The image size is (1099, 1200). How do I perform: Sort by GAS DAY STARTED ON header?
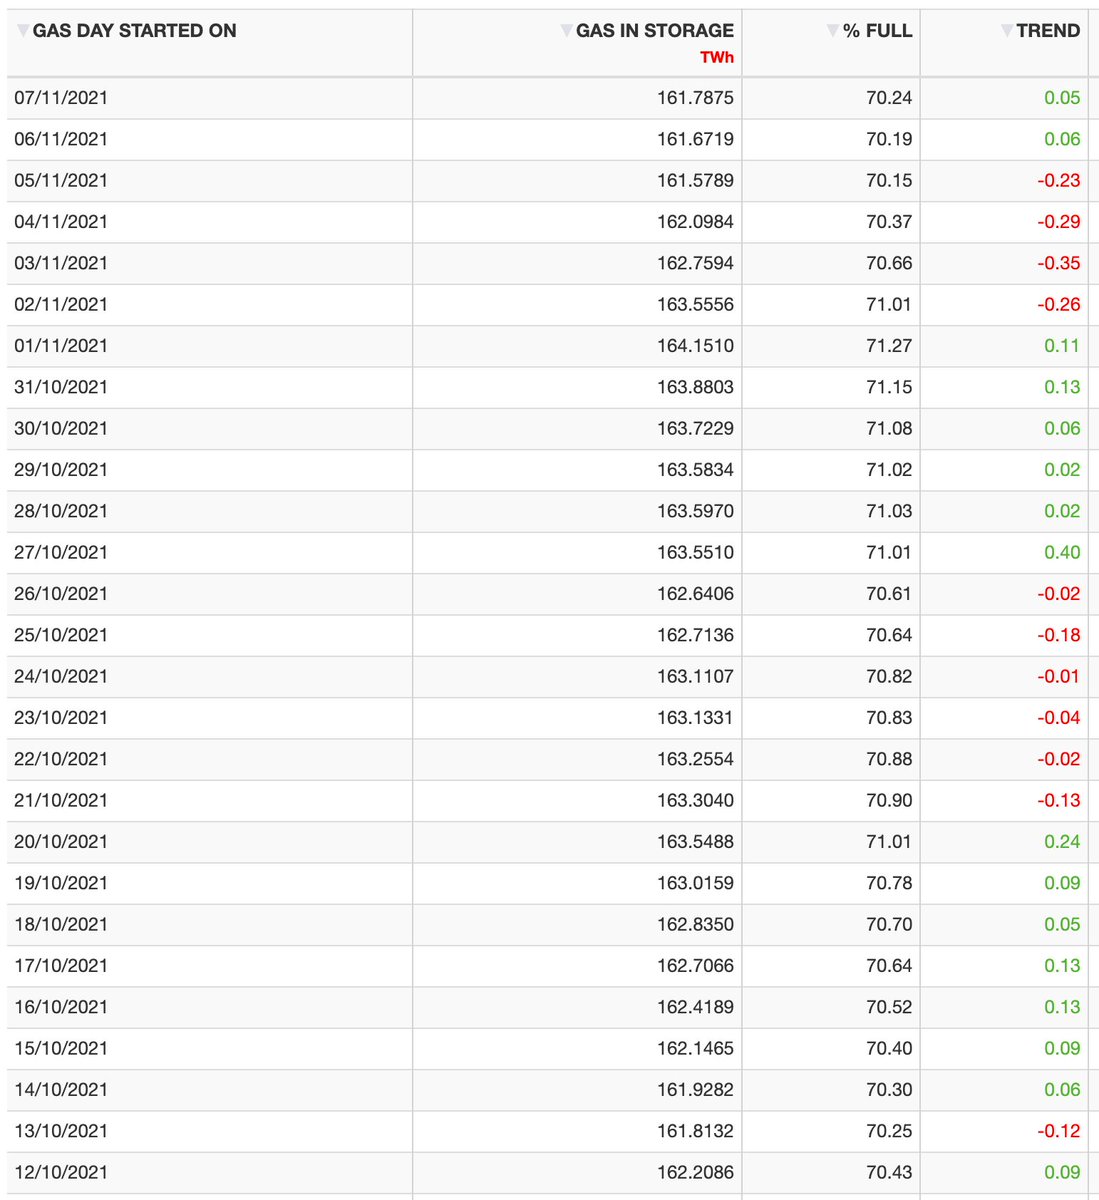134,31
